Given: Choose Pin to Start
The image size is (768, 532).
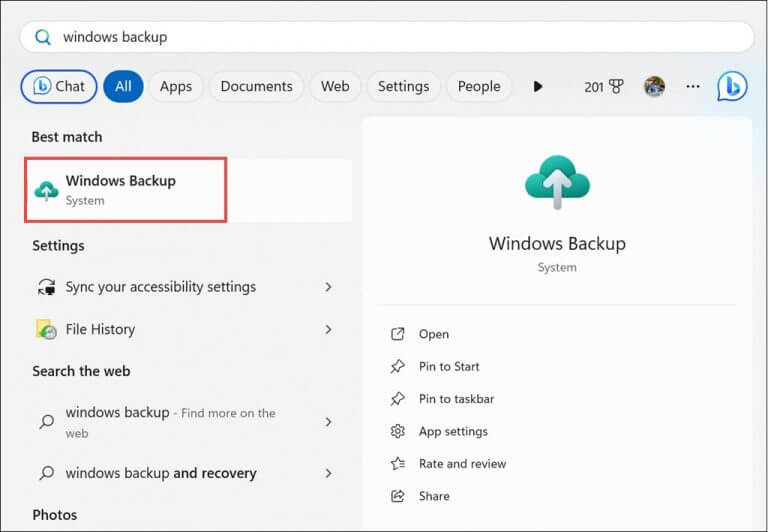Looking at the screenshot, I should [x=449, y=366].
